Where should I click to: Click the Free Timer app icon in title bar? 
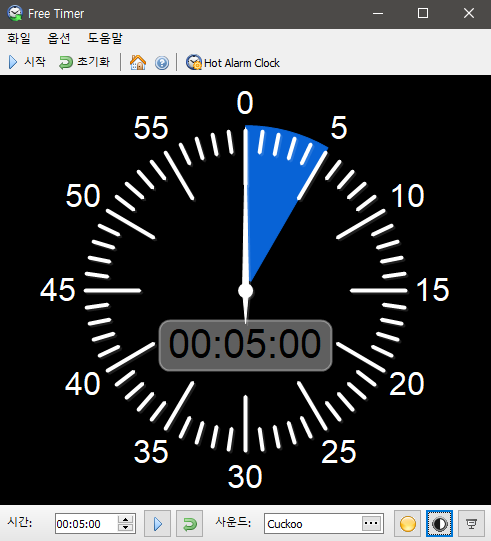click(x=15, y=13)
